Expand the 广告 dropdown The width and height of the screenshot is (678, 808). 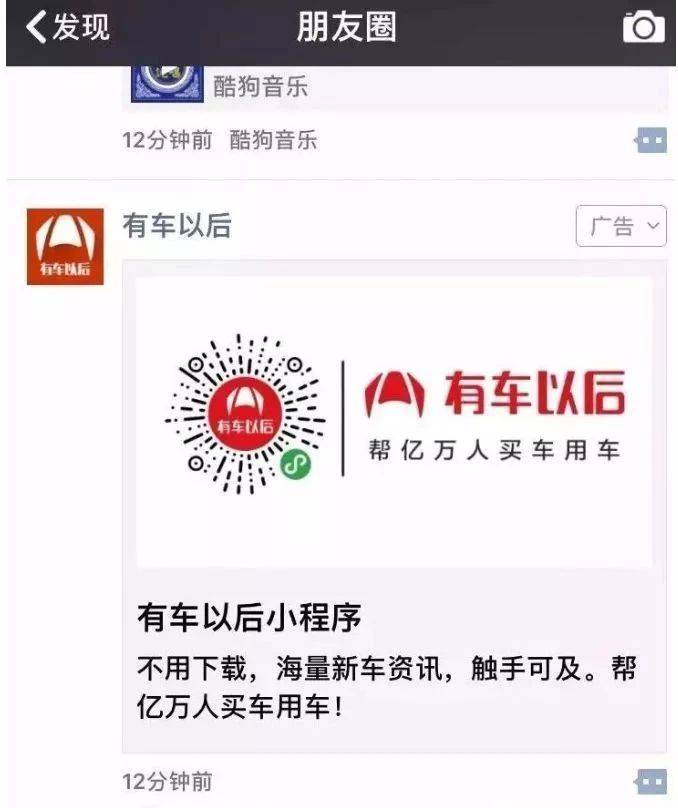(621, 226)
